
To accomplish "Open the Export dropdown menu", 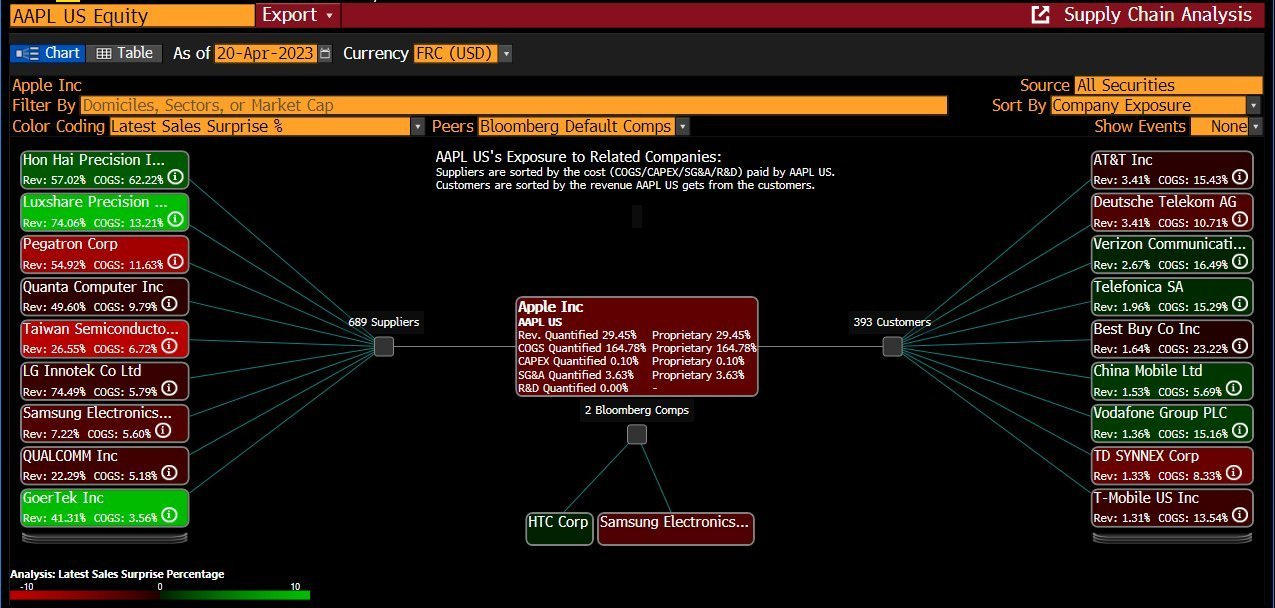I will click(298, 15).
